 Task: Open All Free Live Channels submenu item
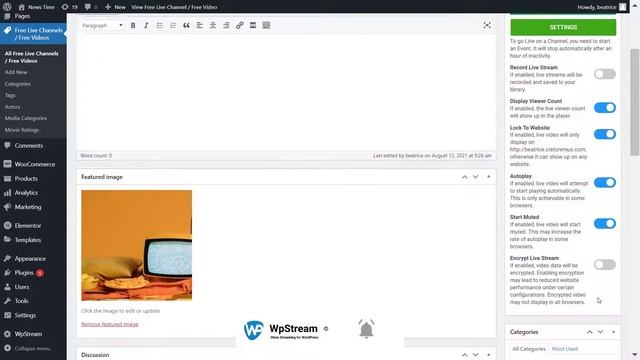(31, 57)
